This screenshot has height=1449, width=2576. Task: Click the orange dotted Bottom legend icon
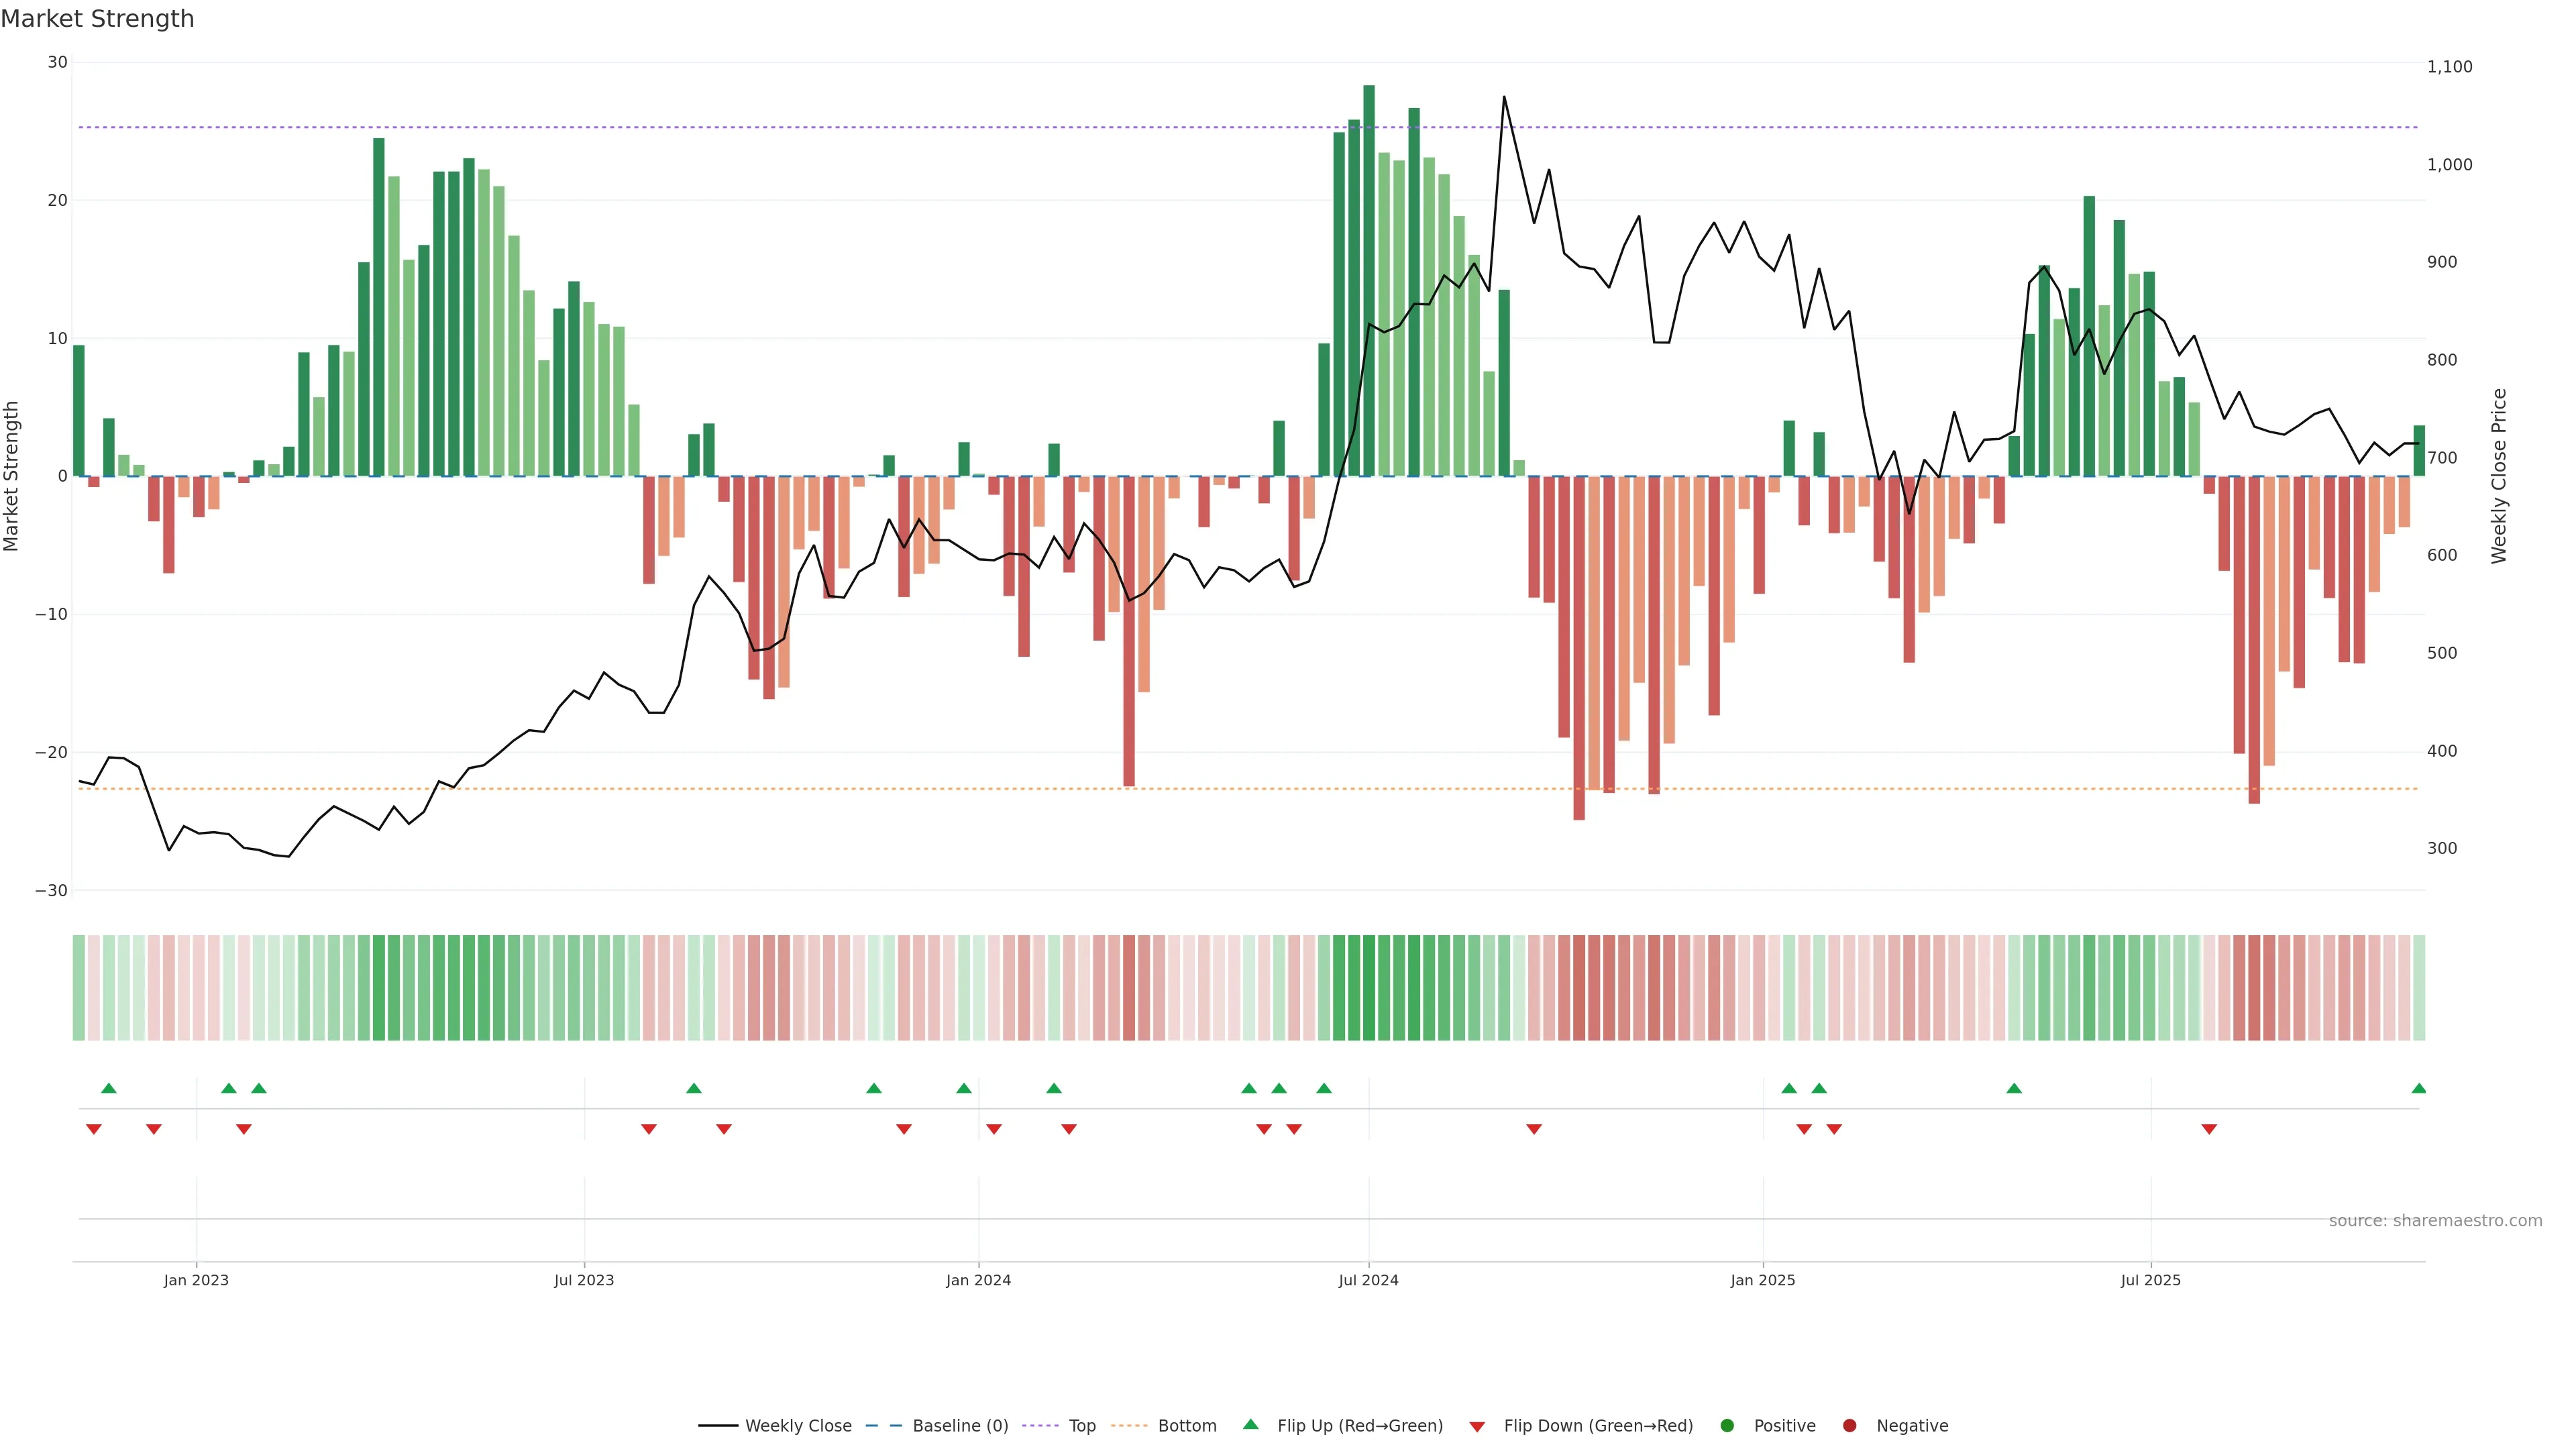click(1130, 1425)
